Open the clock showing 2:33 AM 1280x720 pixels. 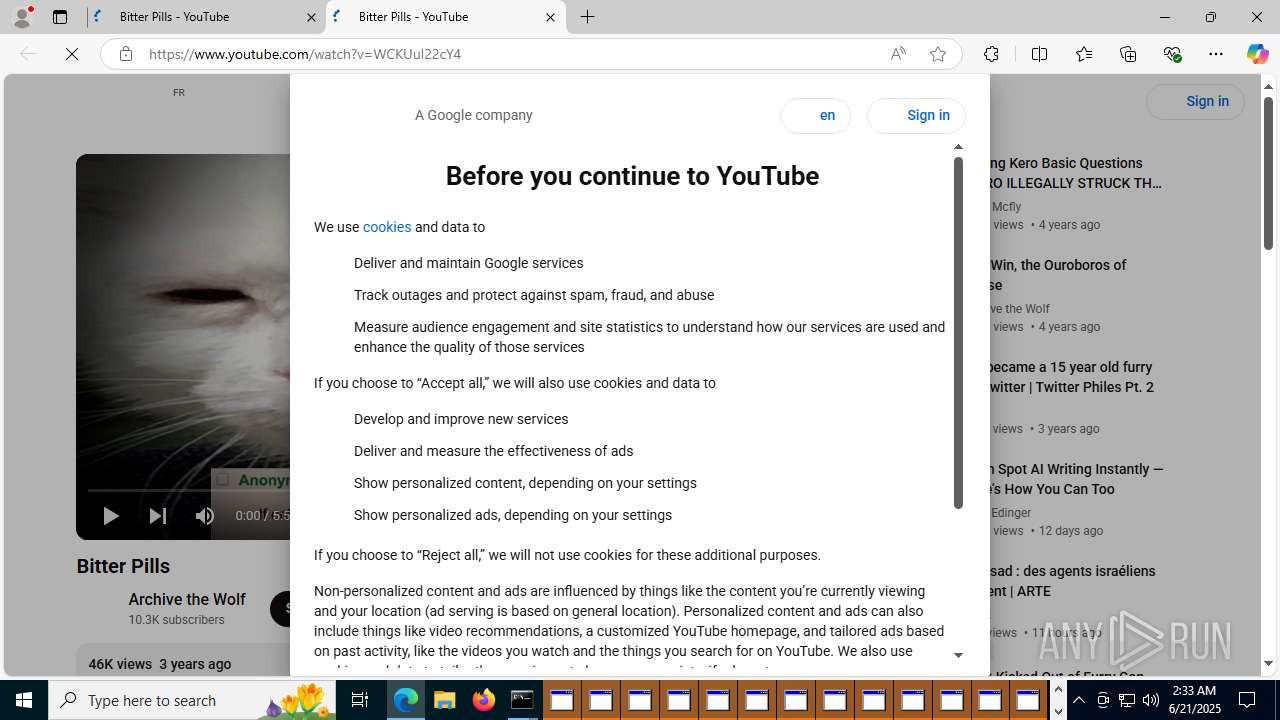click(1194, 700)
